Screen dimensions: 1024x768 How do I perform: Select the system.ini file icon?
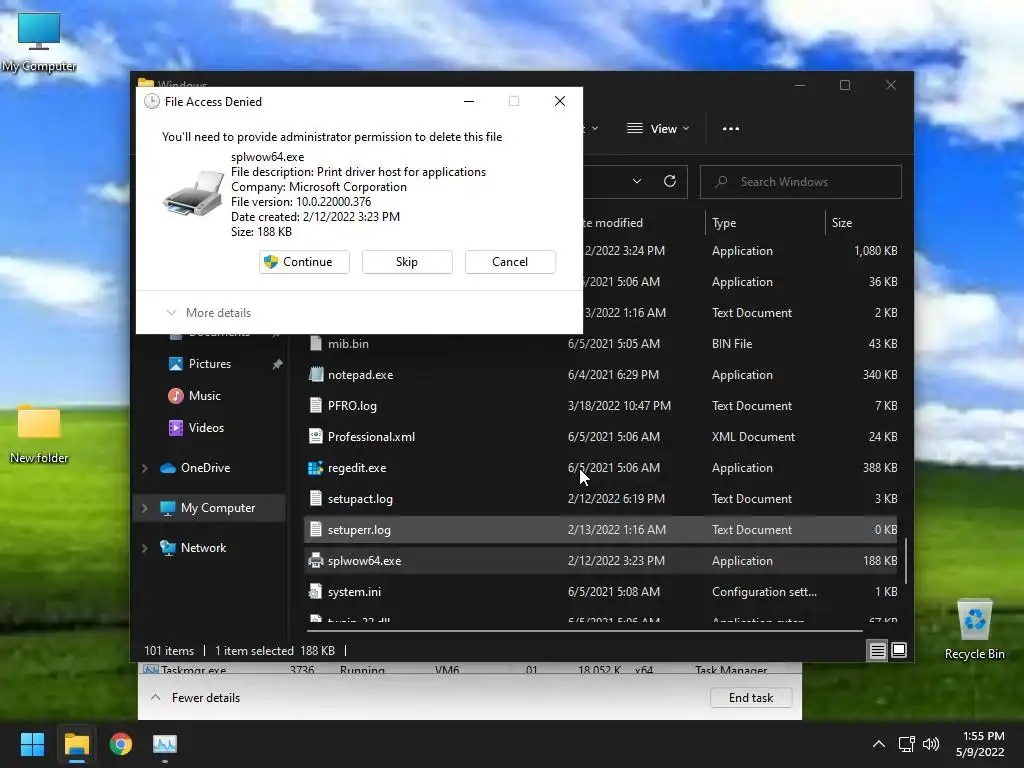click(x=316, y=592)
